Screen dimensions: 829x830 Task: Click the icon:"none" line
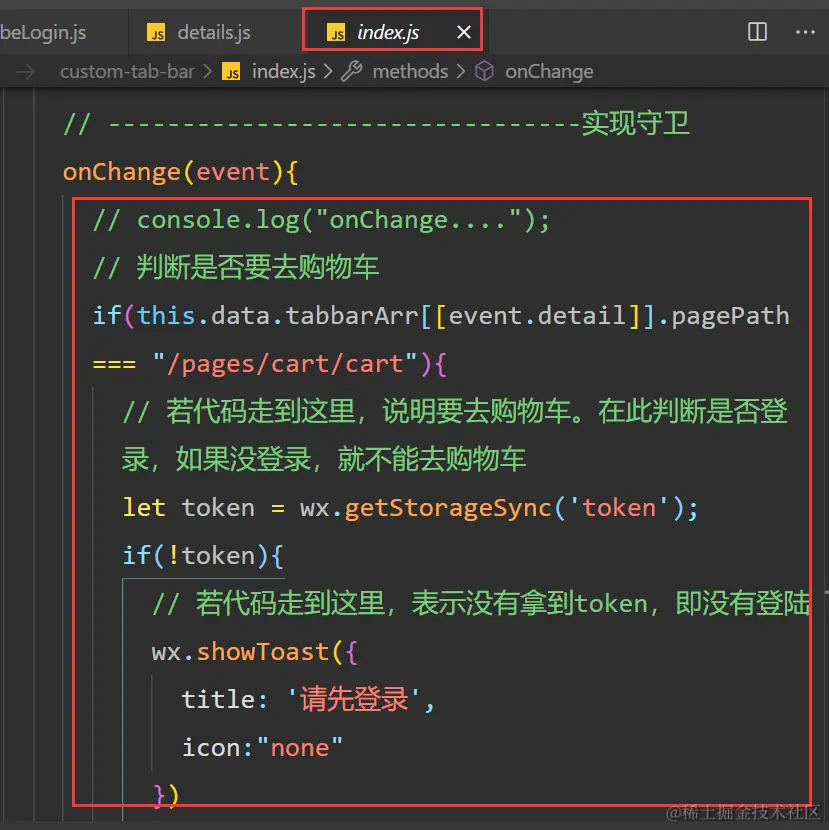pyautogui.click(x=262, y=748)
